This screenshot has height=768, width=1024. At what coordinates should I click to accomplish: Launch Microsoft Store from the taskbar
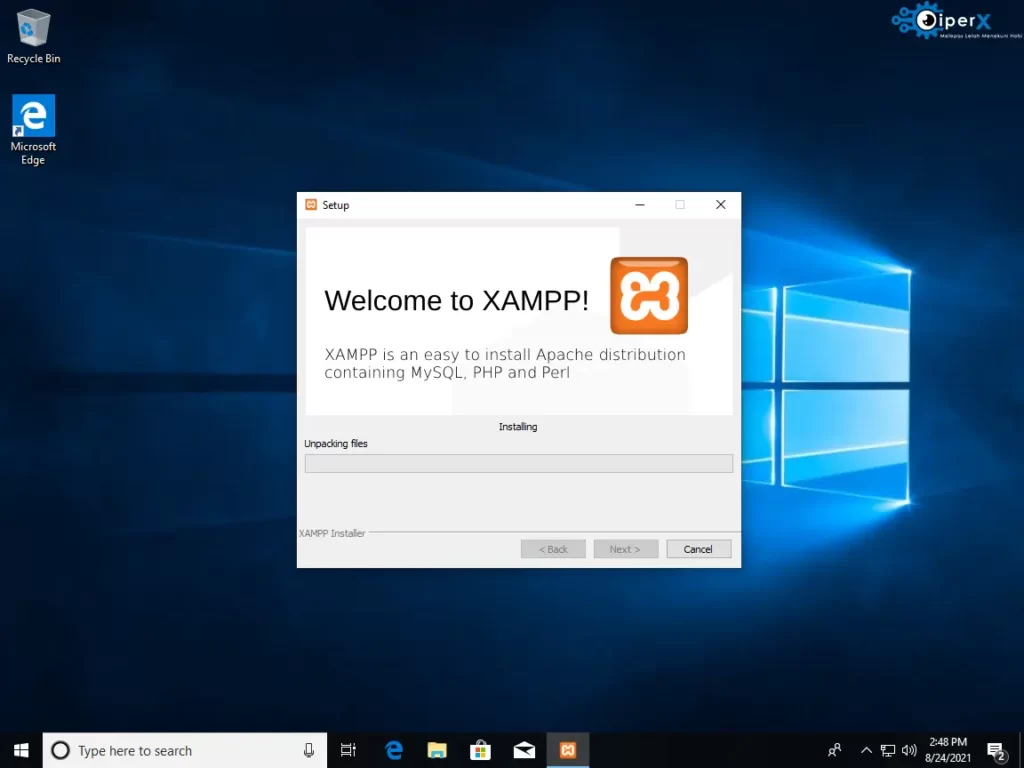480,750
